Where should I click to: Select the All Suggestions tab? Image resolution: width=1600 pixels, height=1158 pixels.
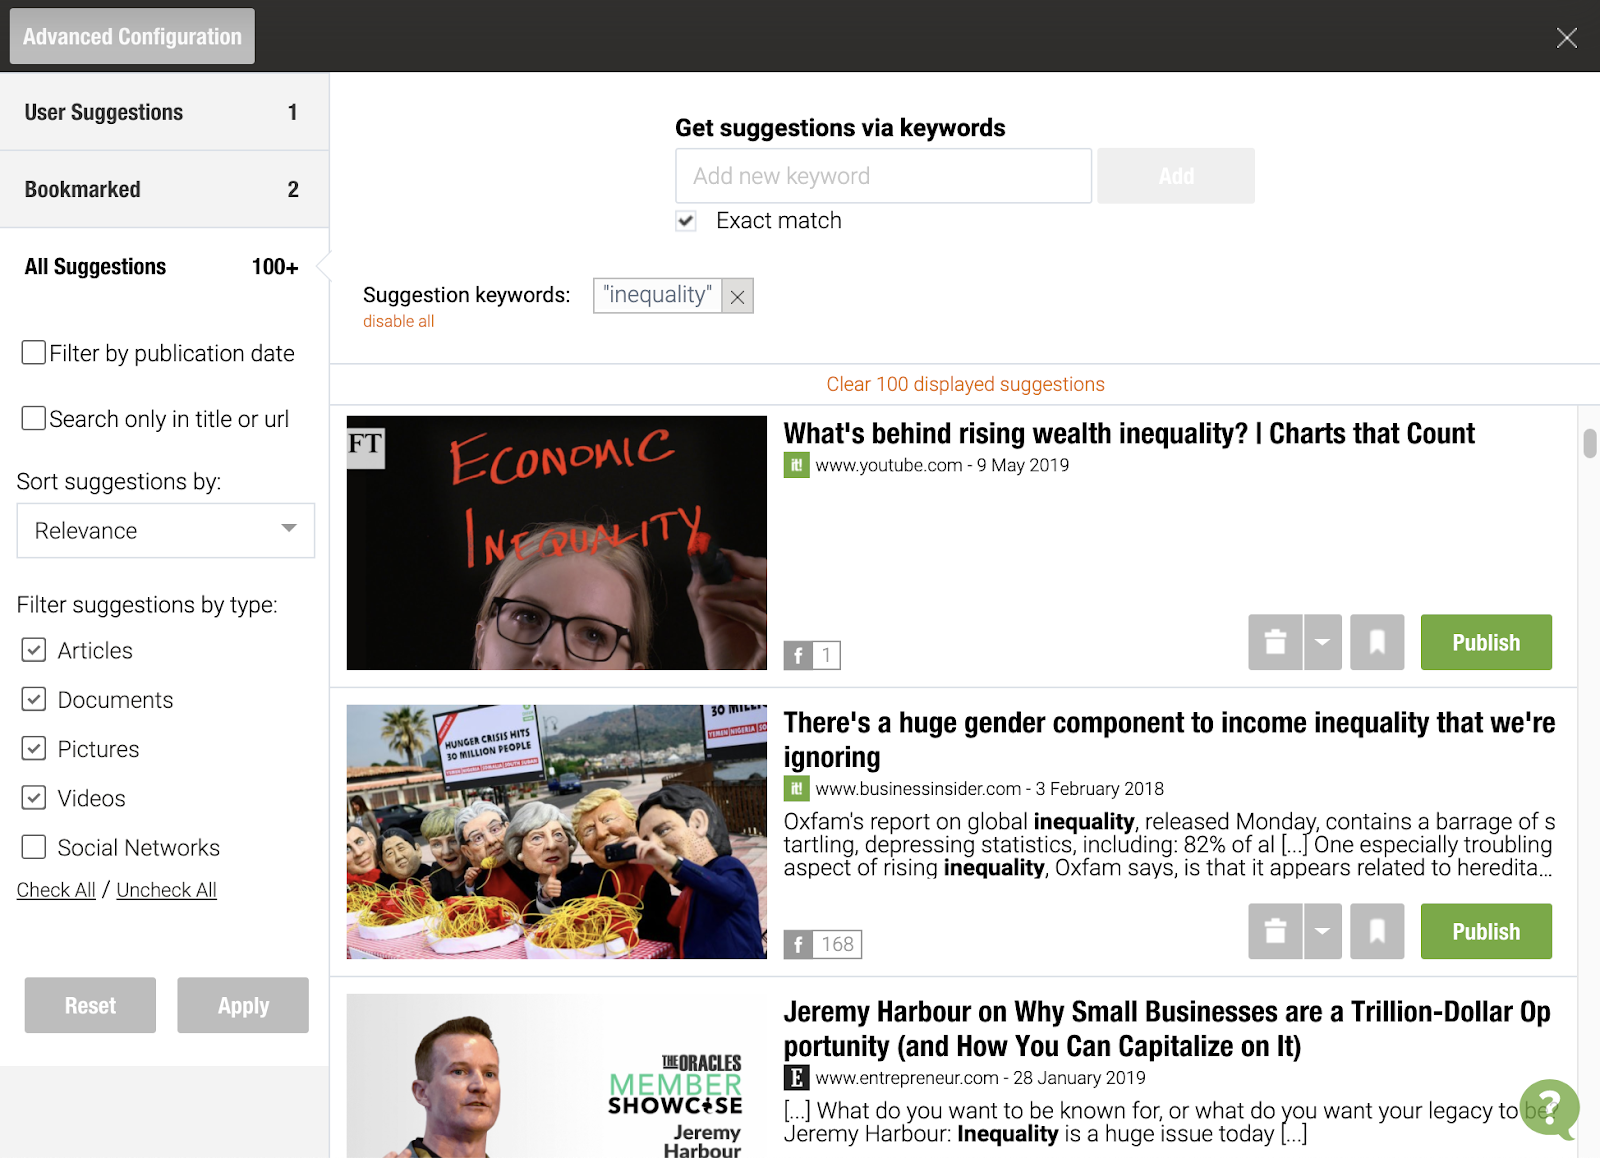click(x=164, y=267)
